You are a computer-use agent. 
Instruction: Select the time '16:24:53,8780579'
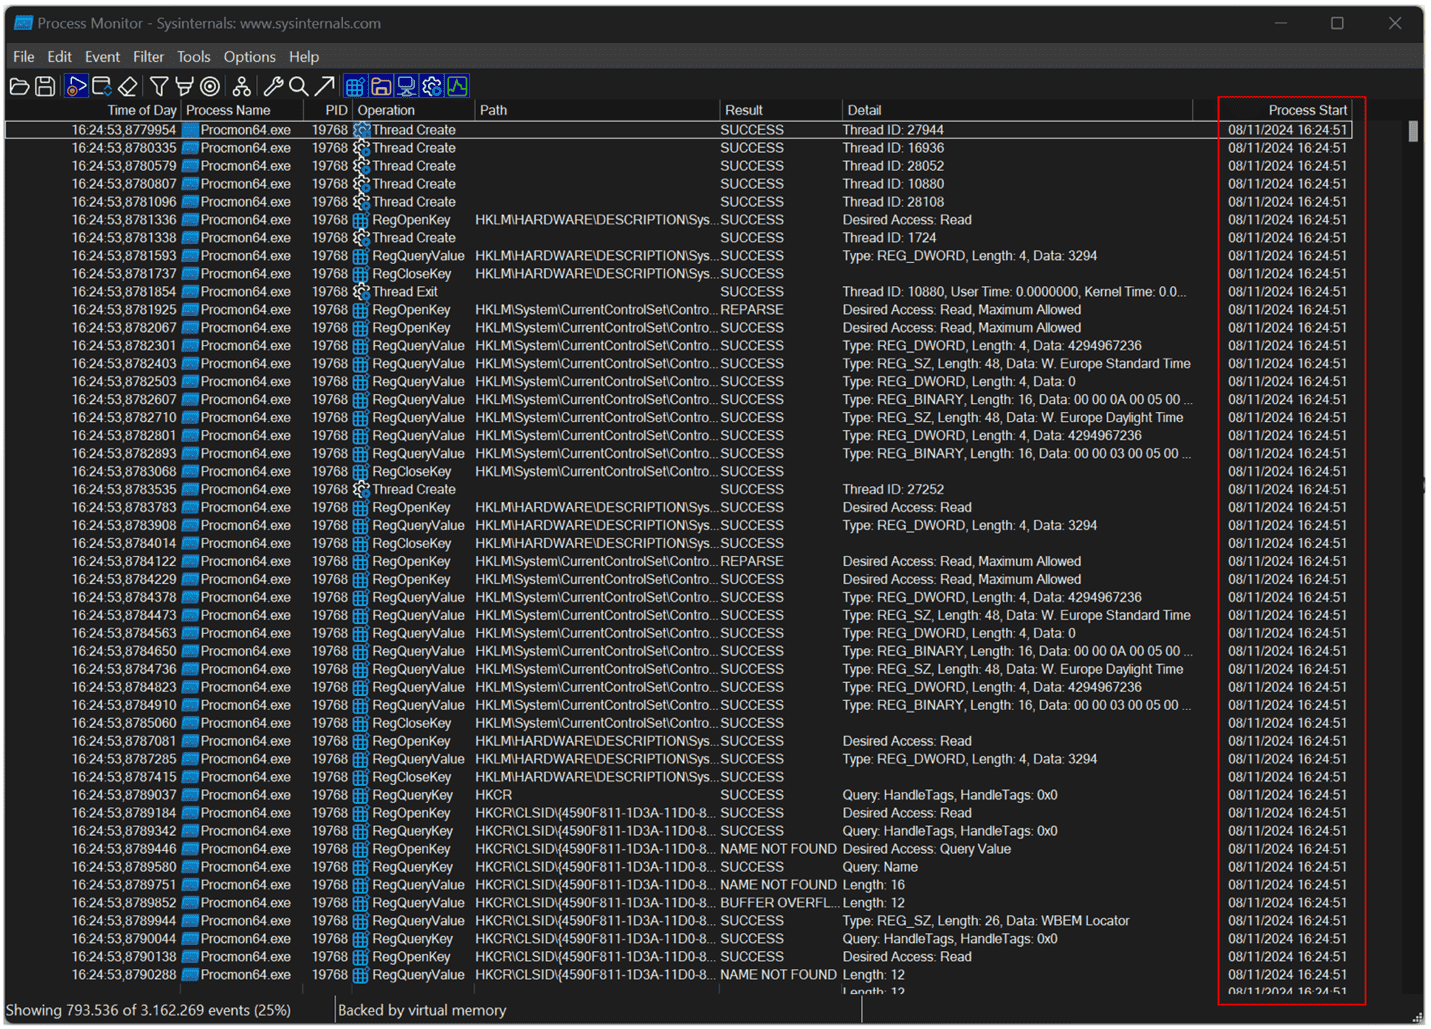(124, 166)
